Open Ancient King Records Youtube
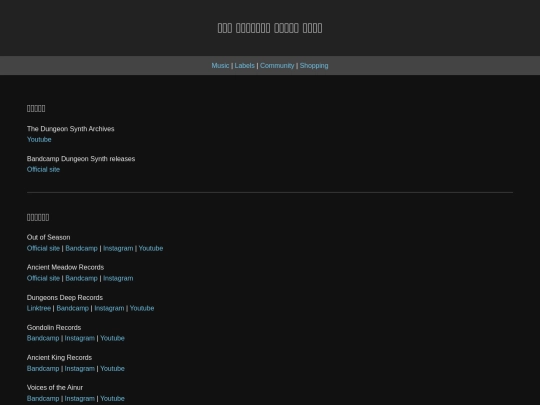 pyautogui.click(x=112, y=368)
